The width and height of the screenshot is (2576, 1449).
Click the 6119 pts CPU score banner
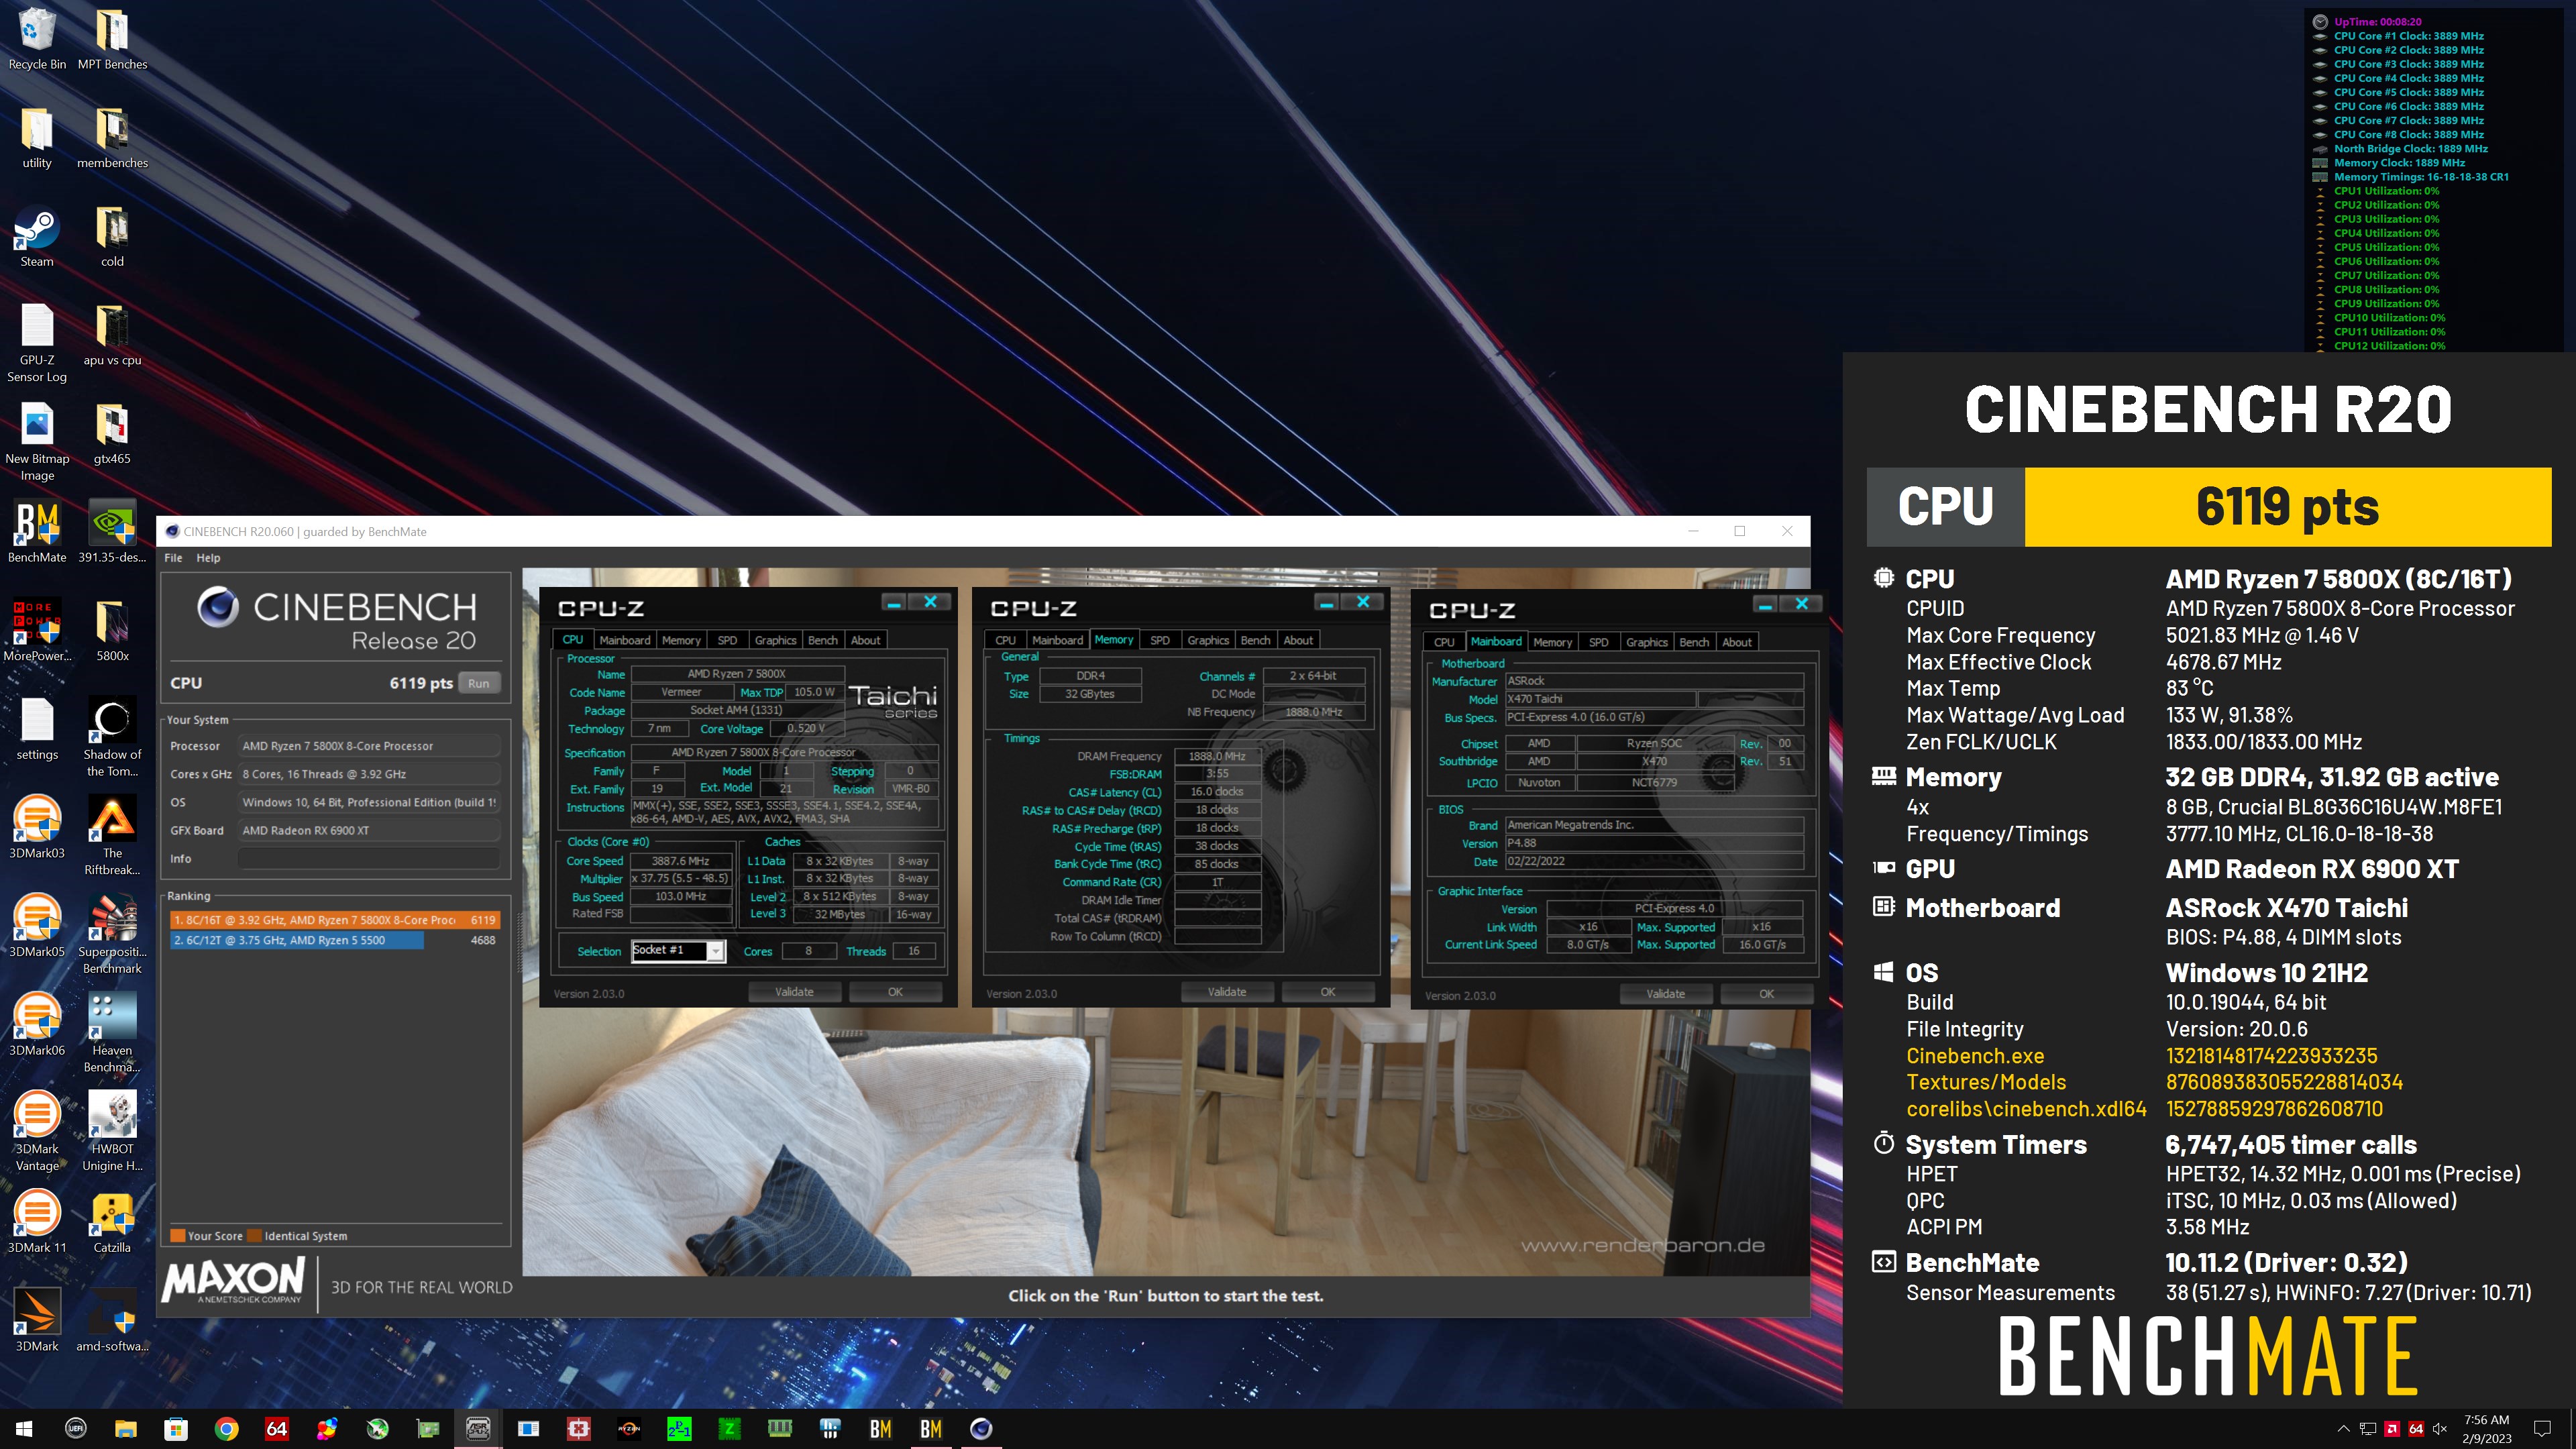click(x=2288, y=507)
